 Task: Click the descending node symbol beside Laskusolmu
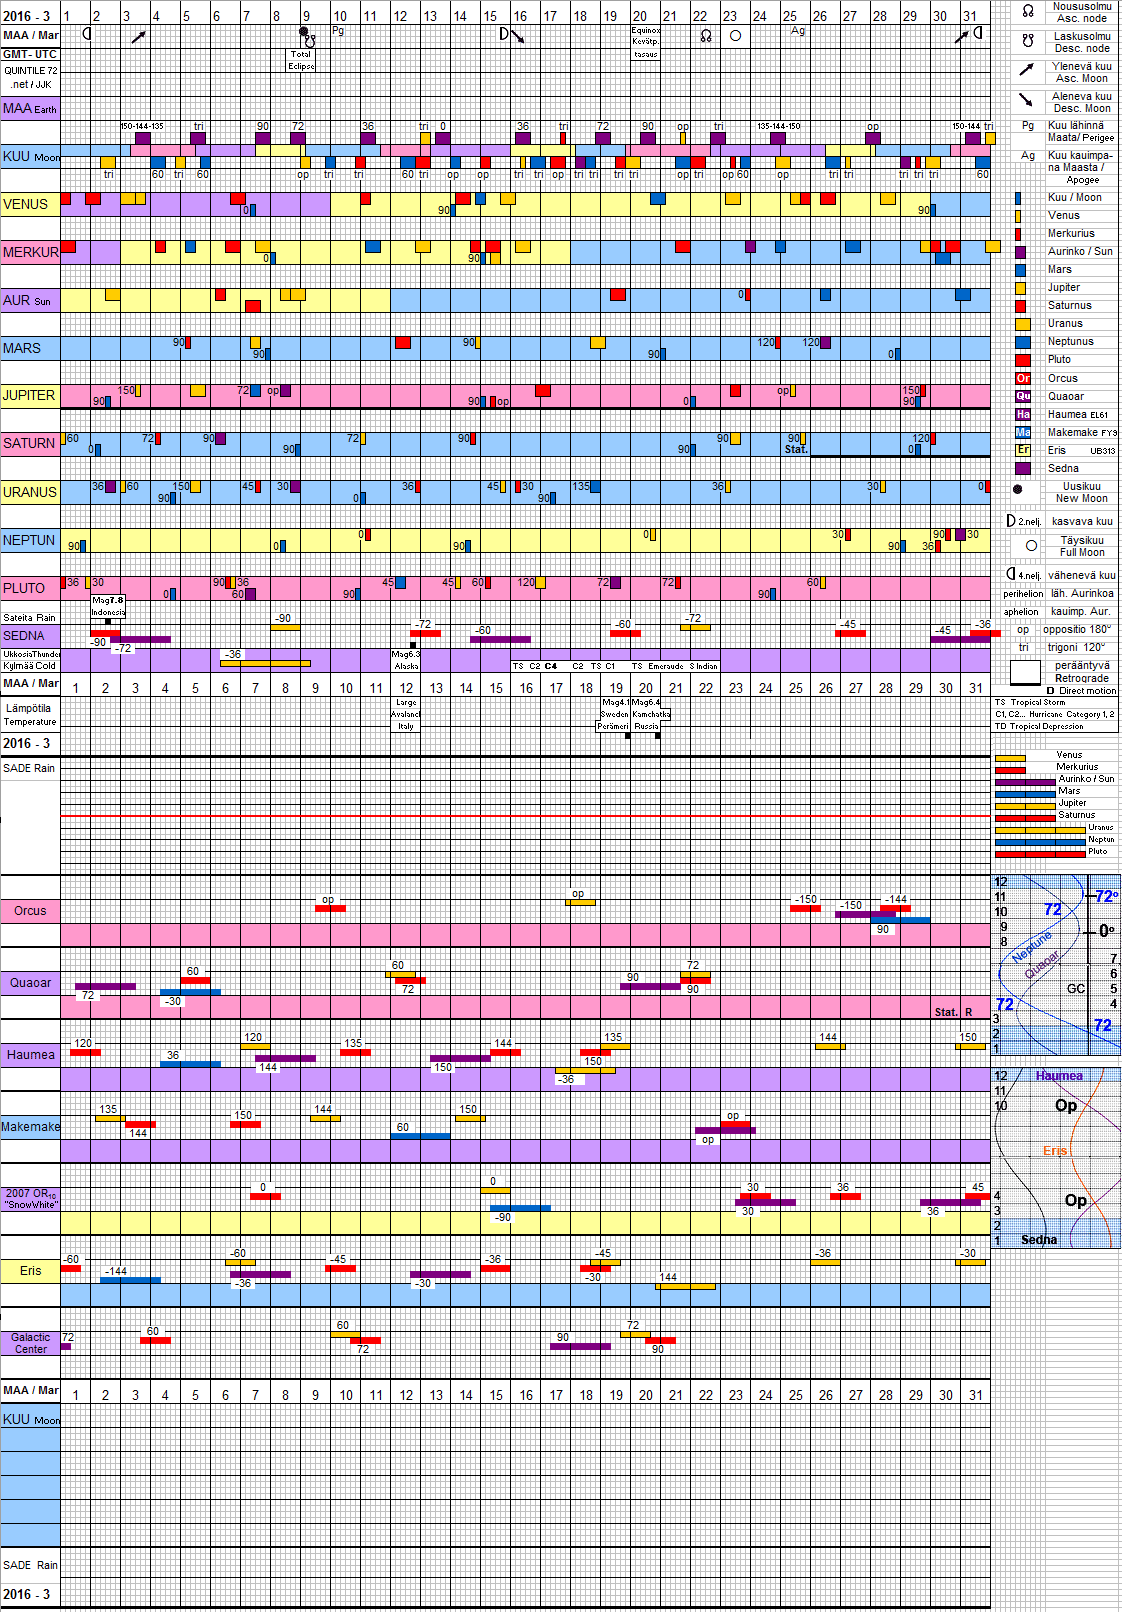1027,42
